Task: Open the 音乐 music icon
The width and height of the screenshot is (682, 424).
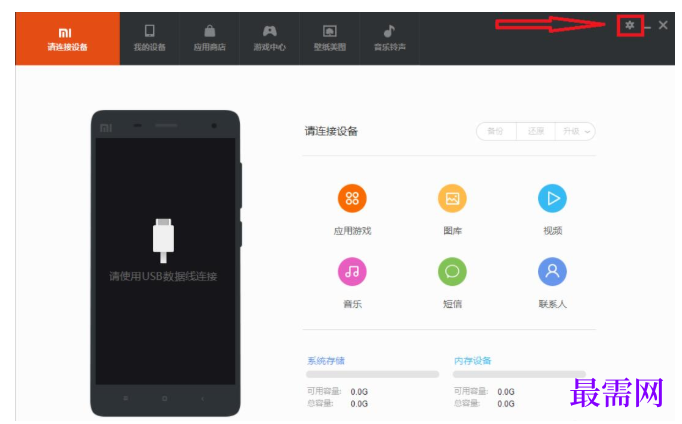Action: [352, 272]
